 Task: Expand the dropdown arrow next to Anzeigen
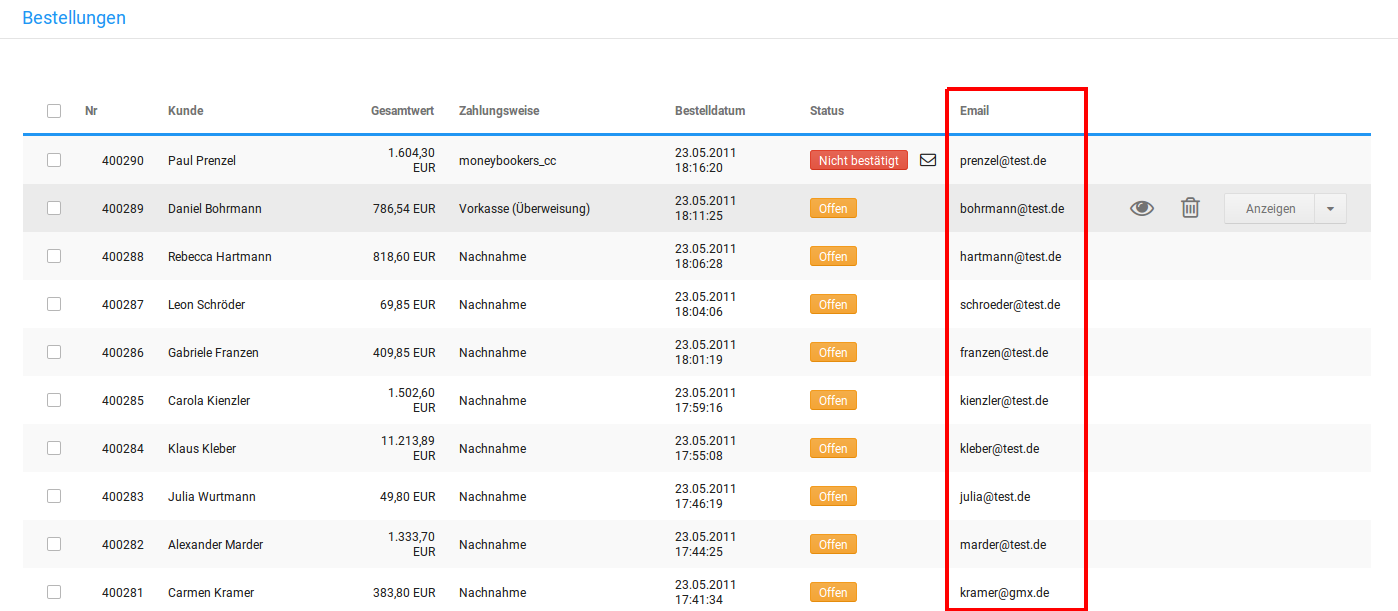[1330, 209]
